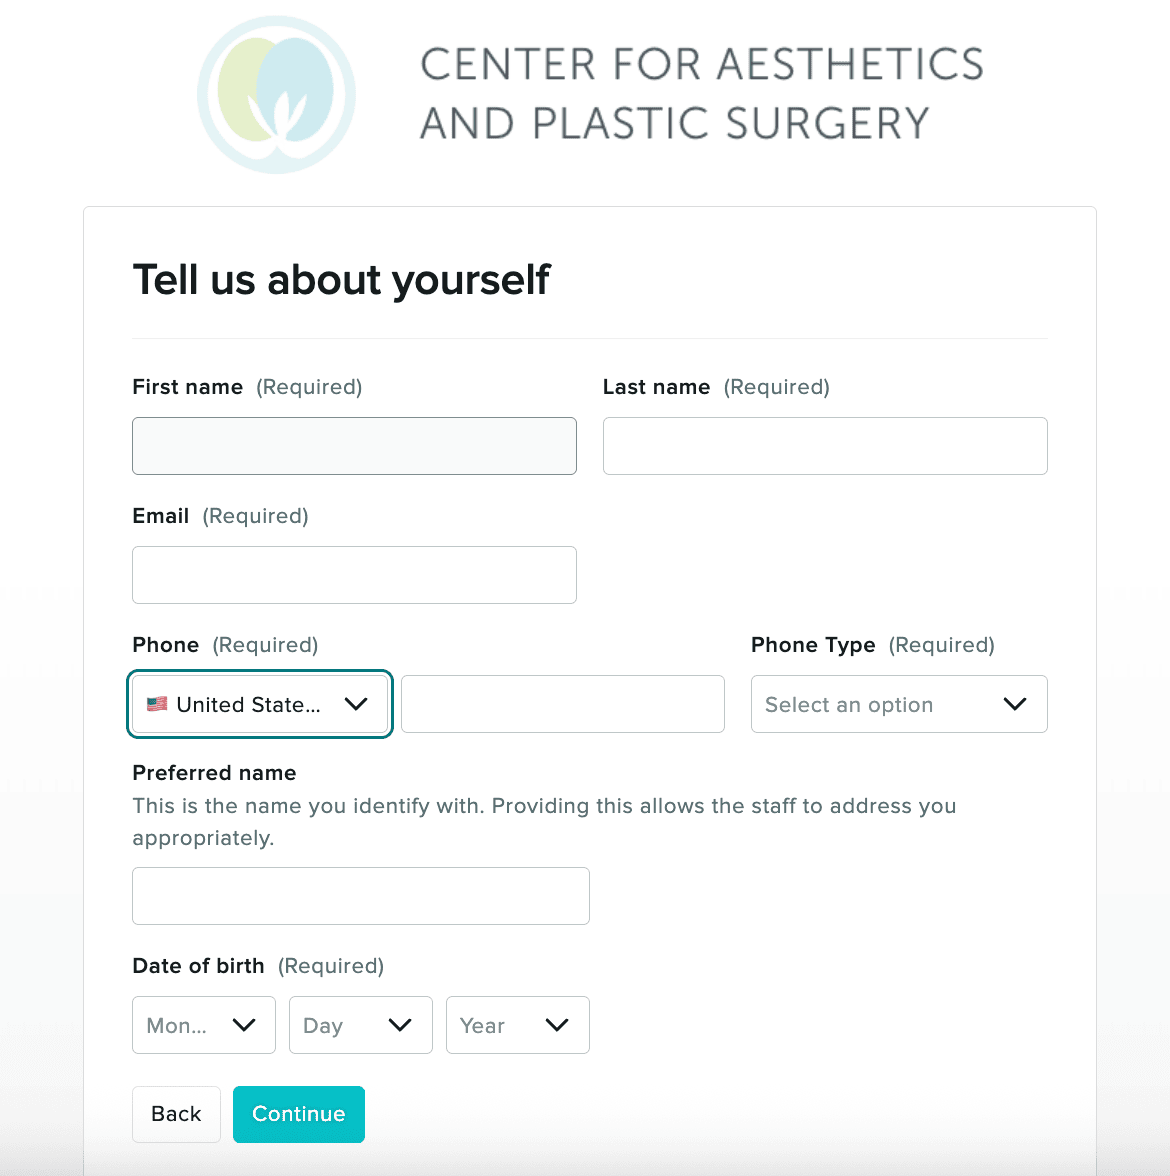This screenshot has width=1170, height=1176.
Task: Click the clinic leaf logo icon
Action: pos(277,95)
